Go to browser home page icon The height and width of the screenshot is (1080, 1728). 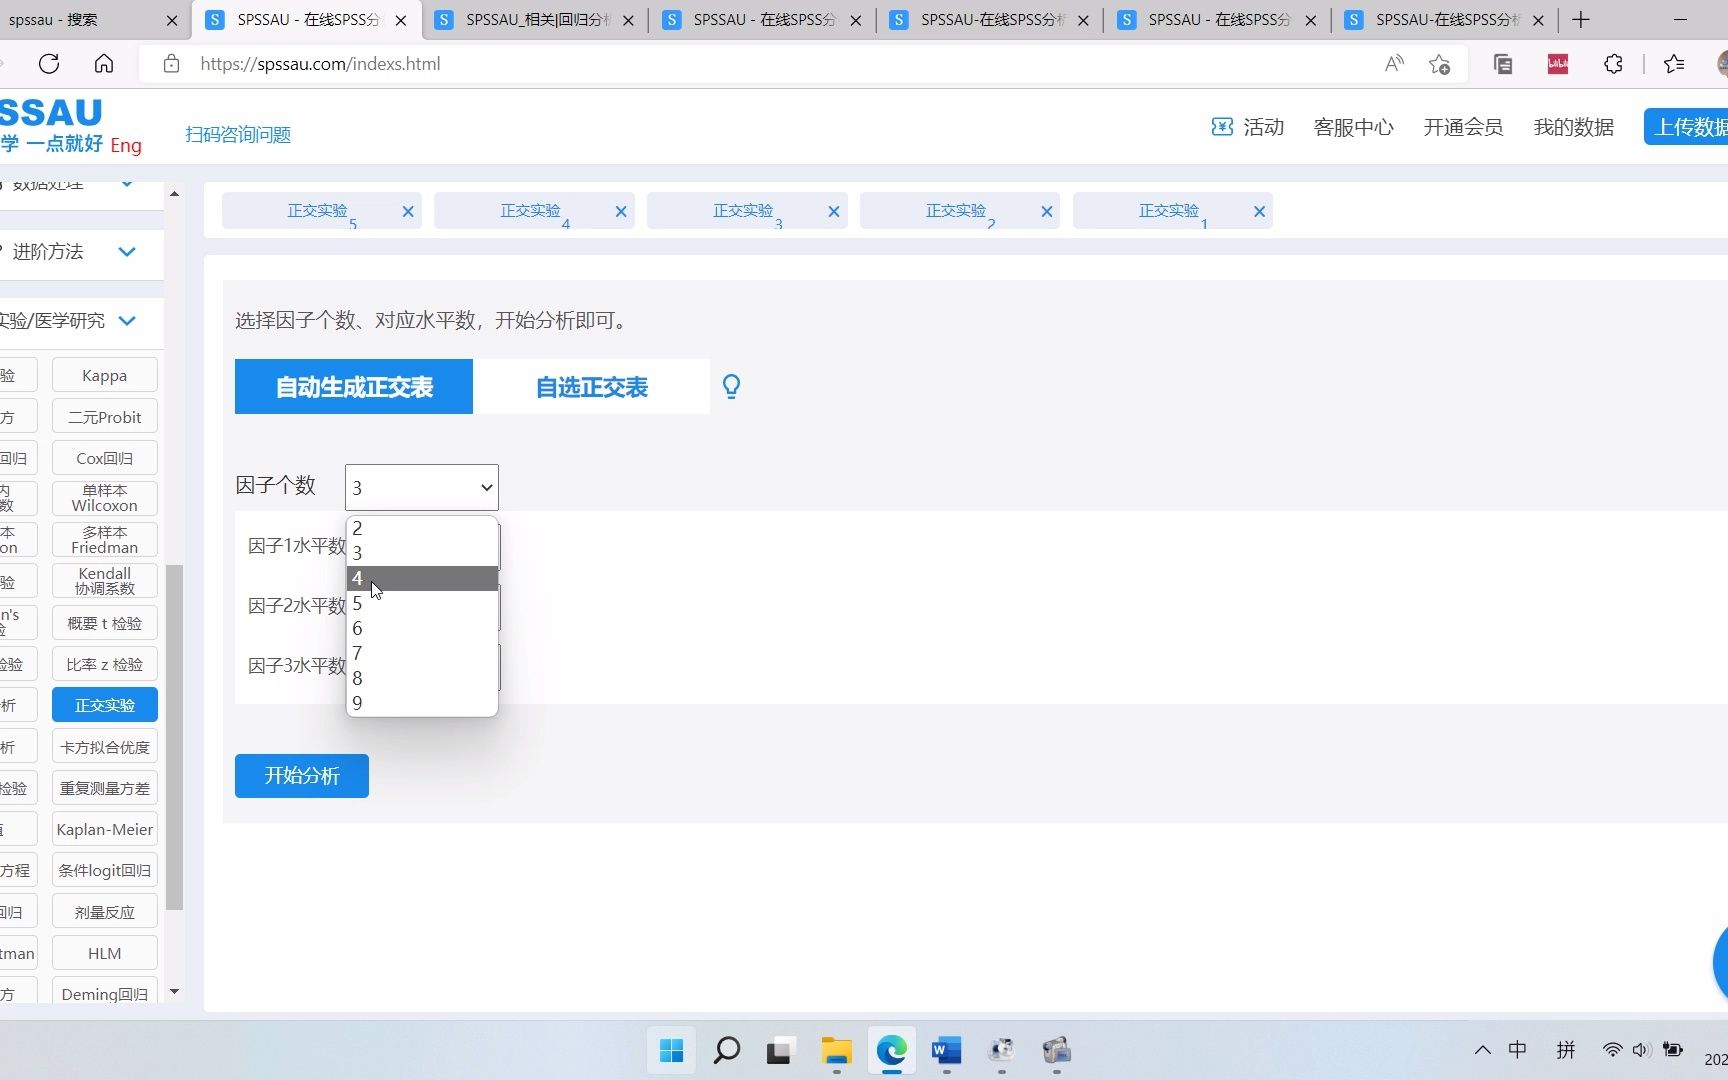(x=104, y=64)
